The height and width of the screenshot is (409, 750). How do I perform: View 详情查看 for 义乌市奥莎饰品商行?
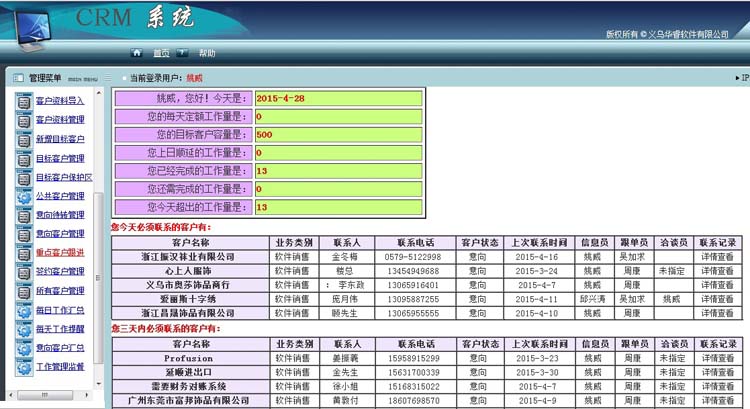717,285
